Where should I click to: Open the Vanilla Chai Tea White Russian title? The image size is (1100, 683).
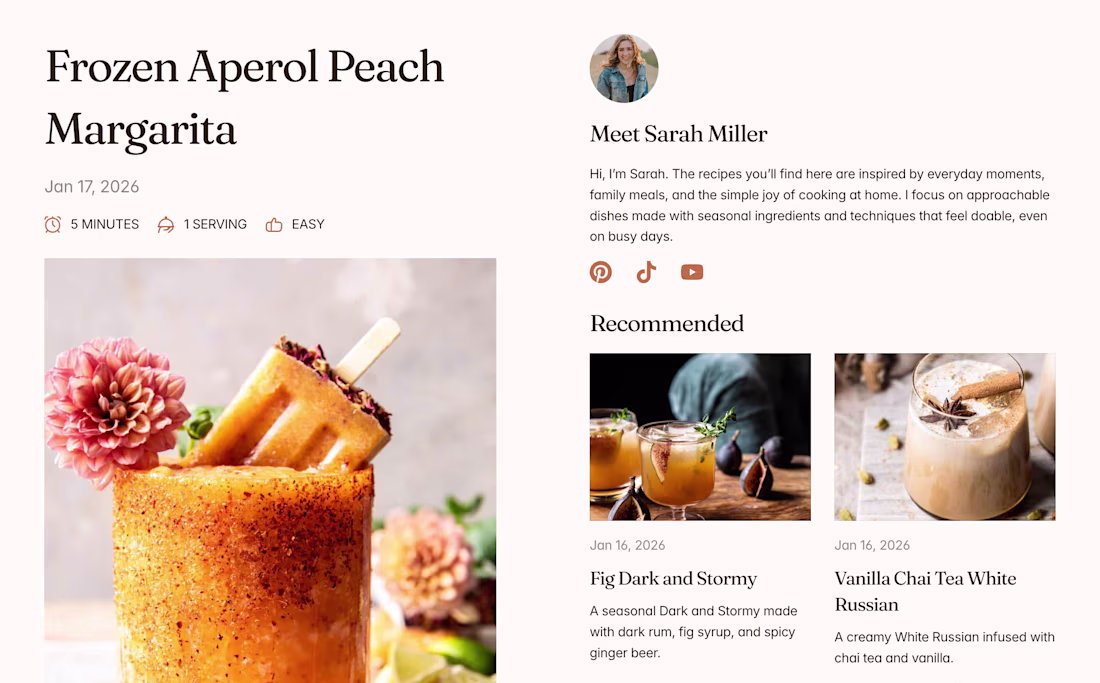[x=925, y=592]
